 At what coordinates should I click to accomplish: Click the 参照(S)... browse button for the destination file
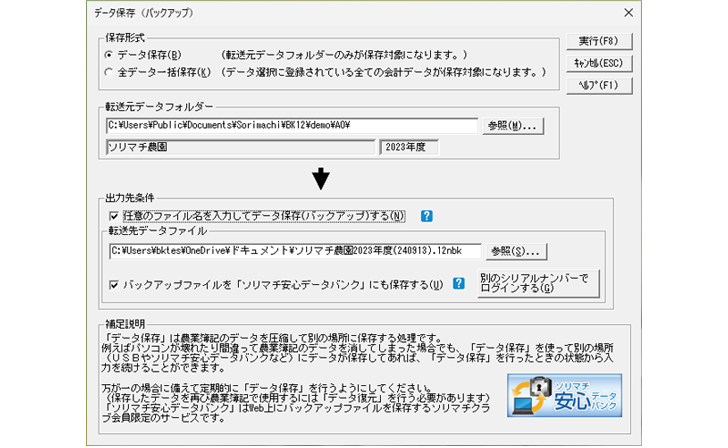click(516, 251)
